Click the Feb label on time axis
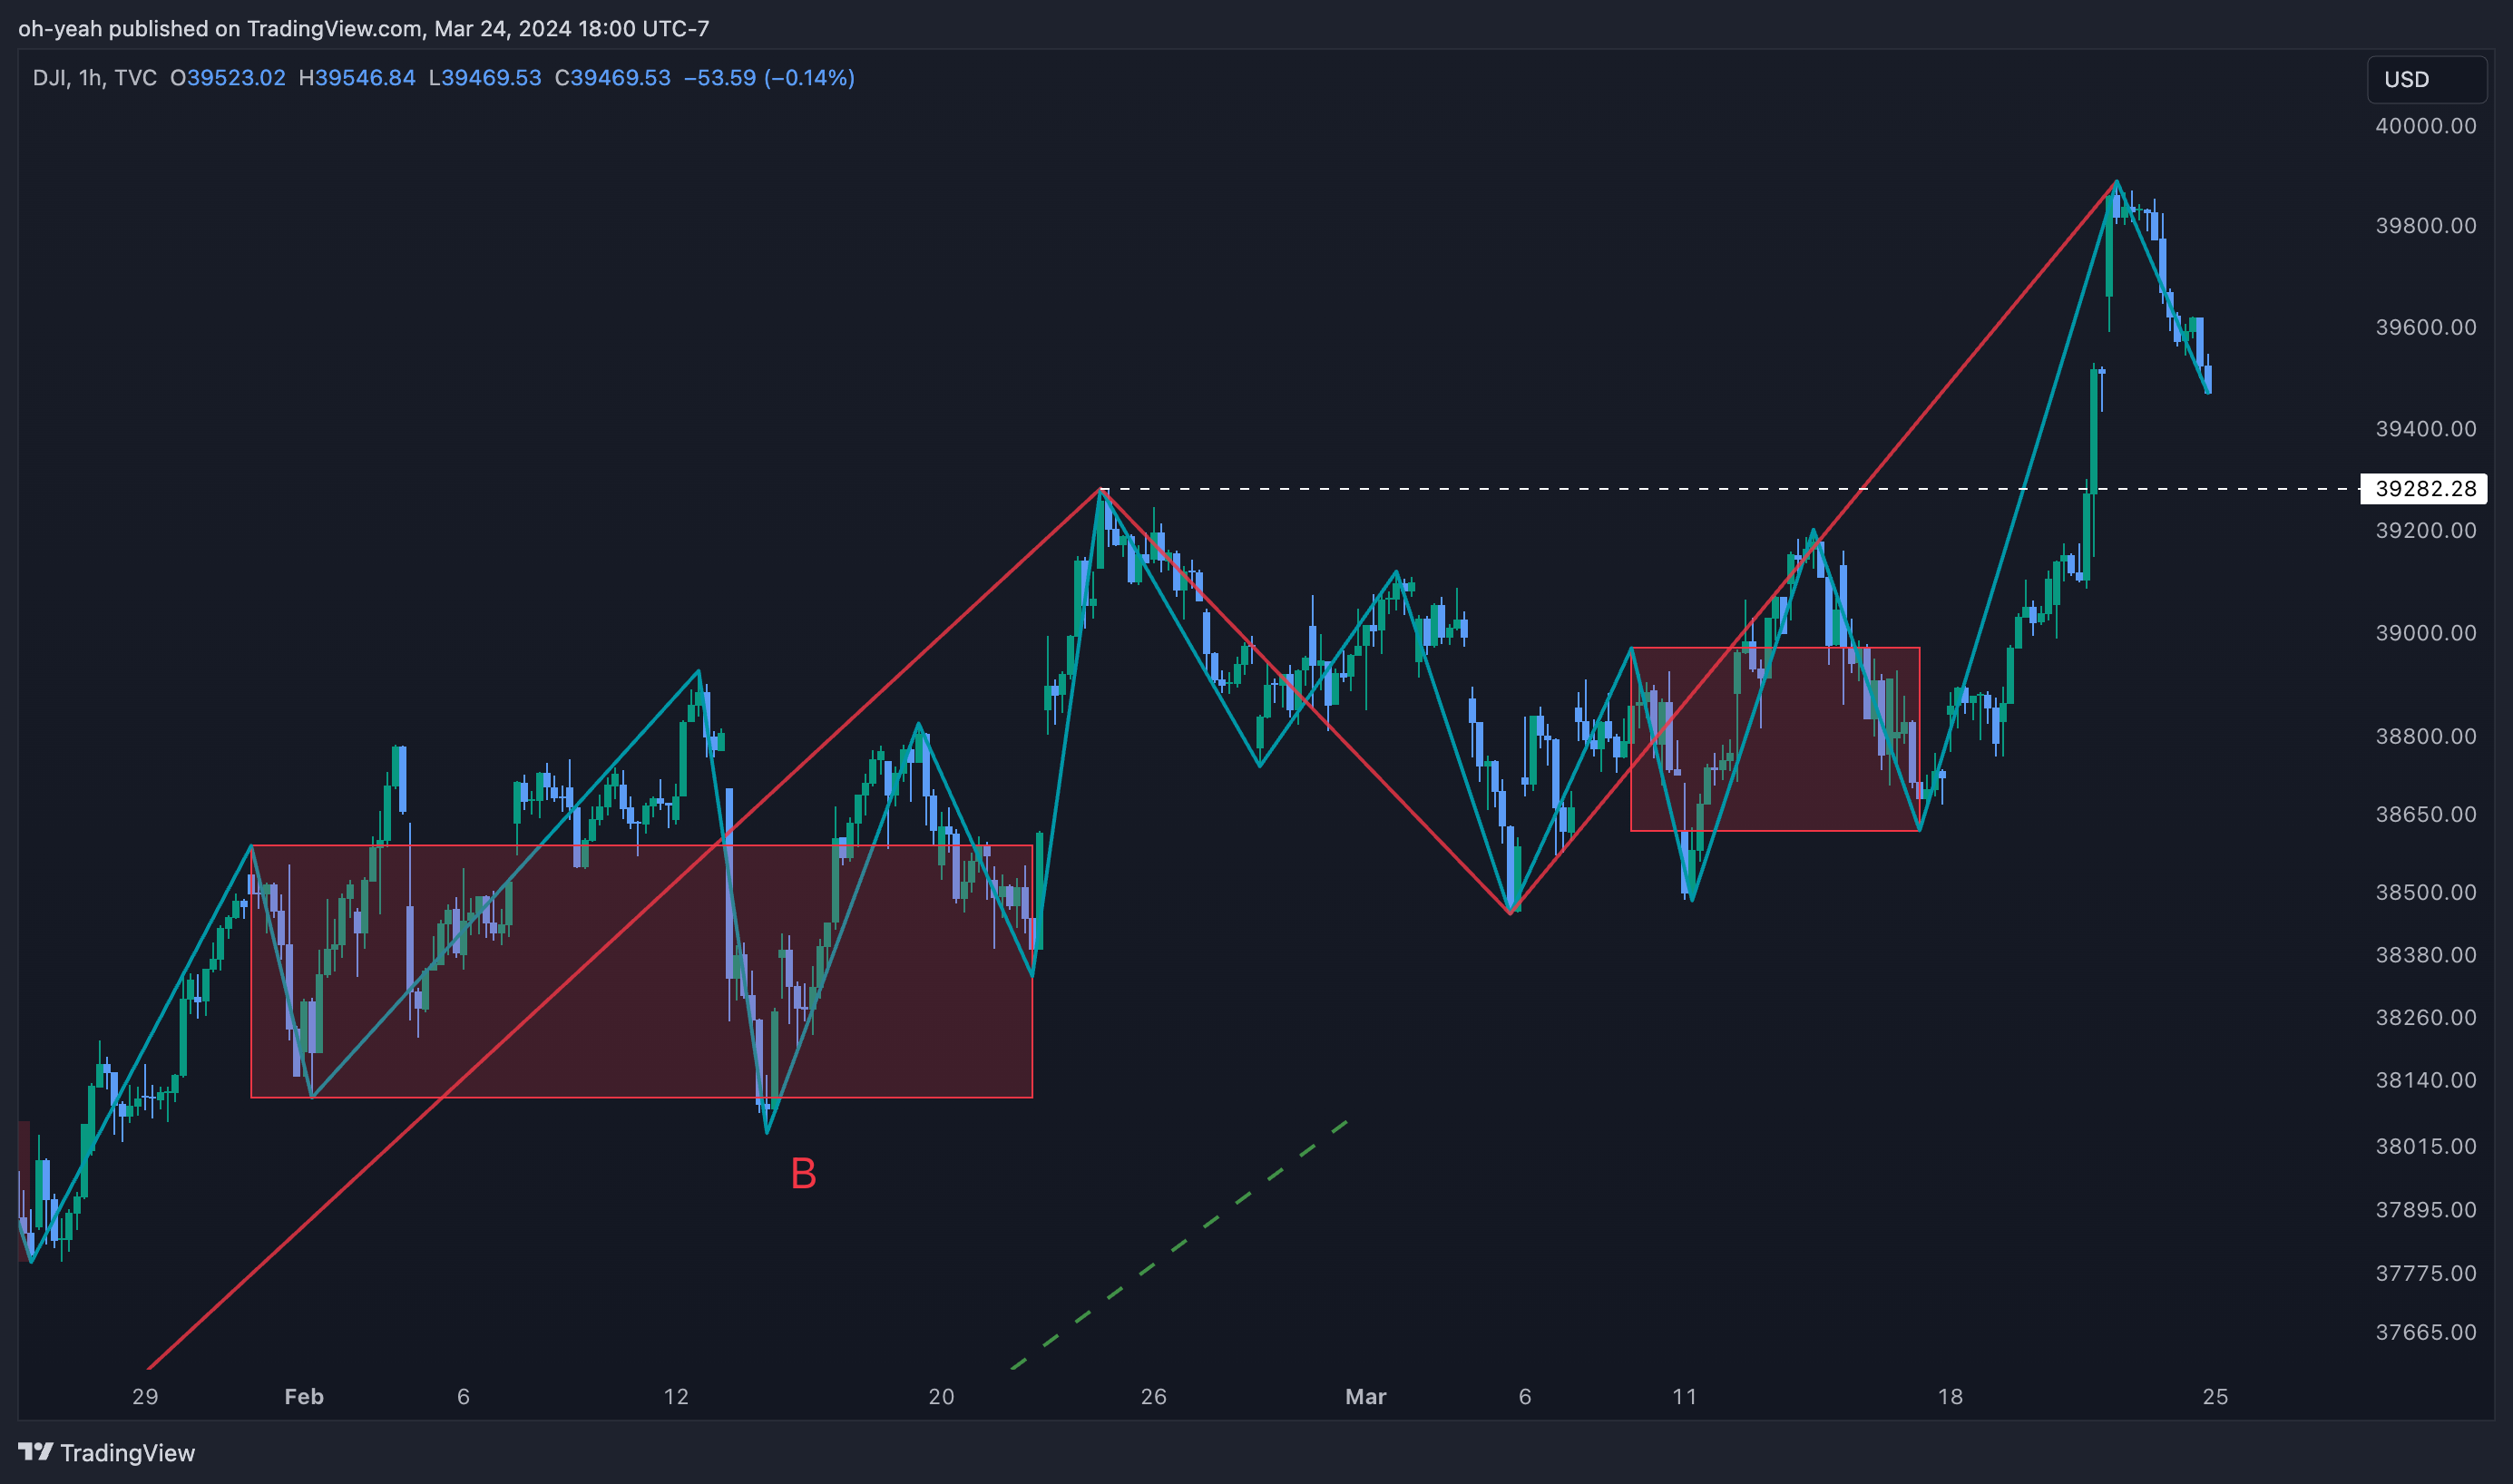This screenshot has height=1484, width=2513. [x=304, y=1396]
